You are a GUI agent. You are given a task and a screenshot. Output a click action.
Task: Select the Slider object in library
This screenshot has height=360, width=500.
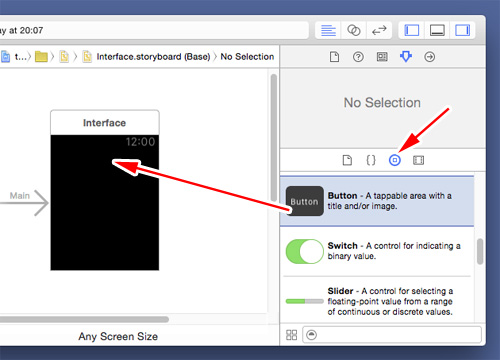pyautogui.click(x=377, y=300)
